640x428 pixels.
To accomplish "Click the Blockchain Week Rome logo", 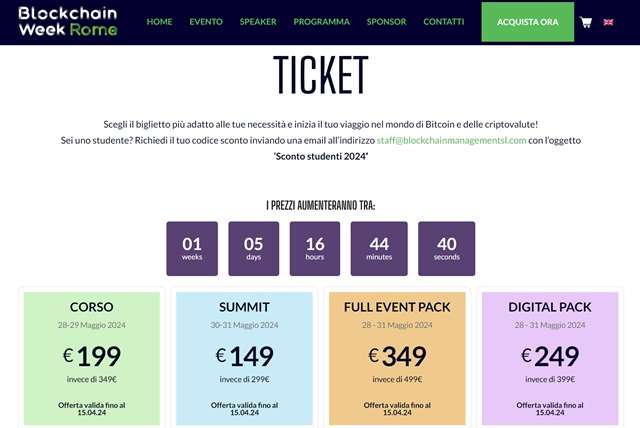I will [x=68, y=20].
